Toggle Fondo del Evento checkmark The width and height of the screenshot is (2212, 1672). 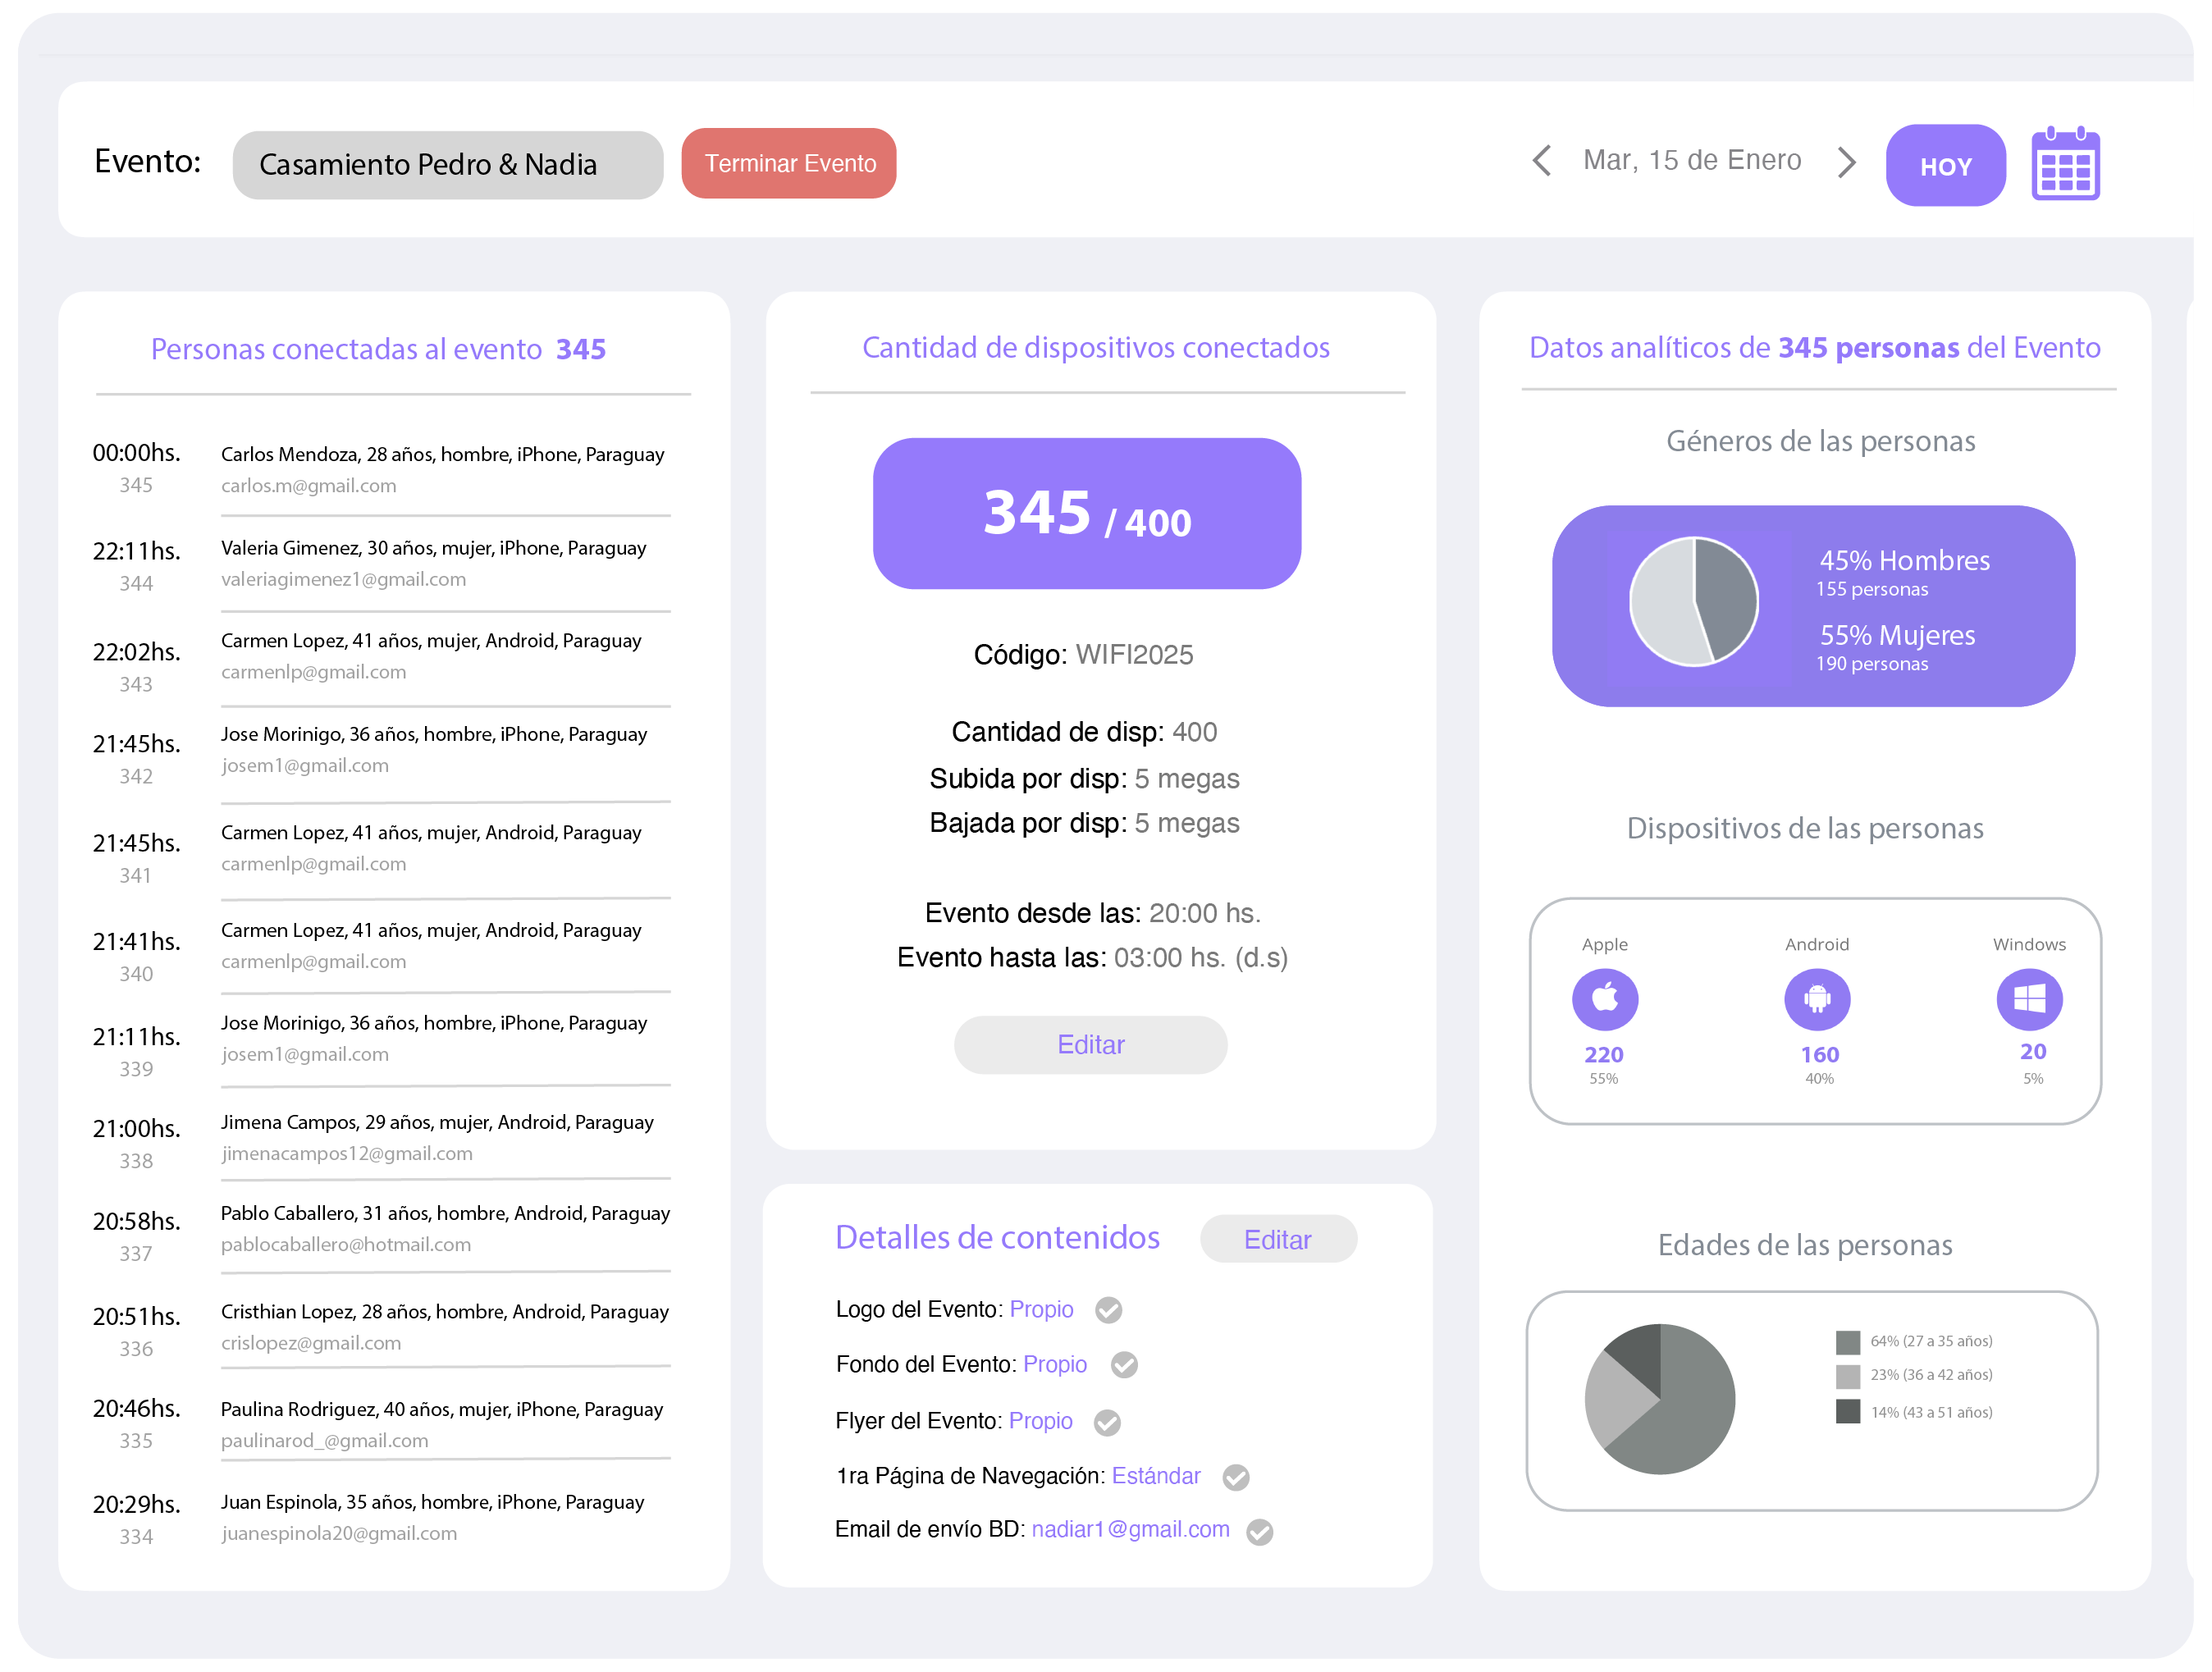(1124, 1365)
